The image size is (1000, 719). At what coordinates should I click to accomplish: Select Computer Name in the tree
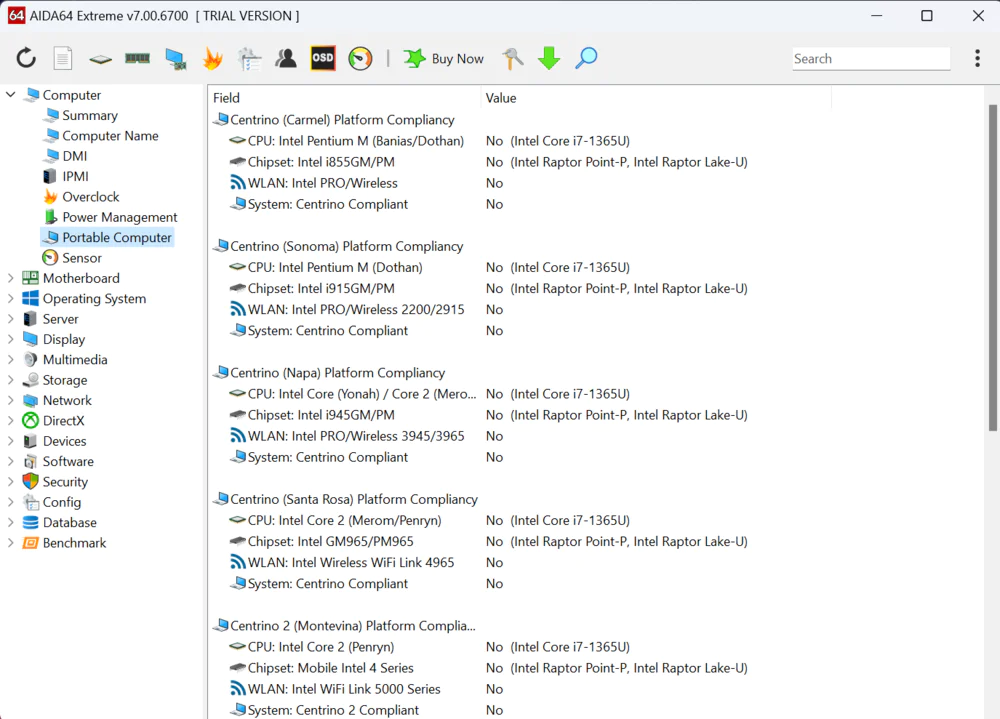(x=110, y=136)
